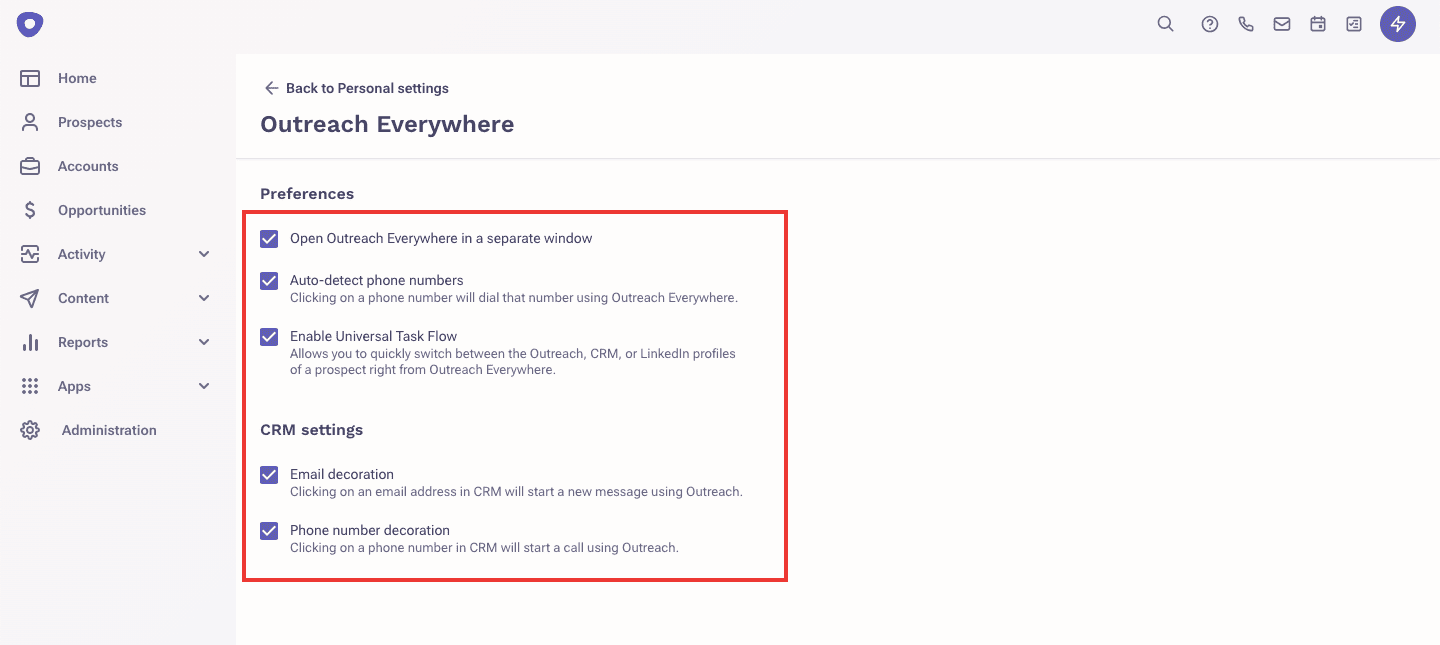Open the email envelope icon
This screenshot has width=1440, height=645.
tap(1282, 25)
